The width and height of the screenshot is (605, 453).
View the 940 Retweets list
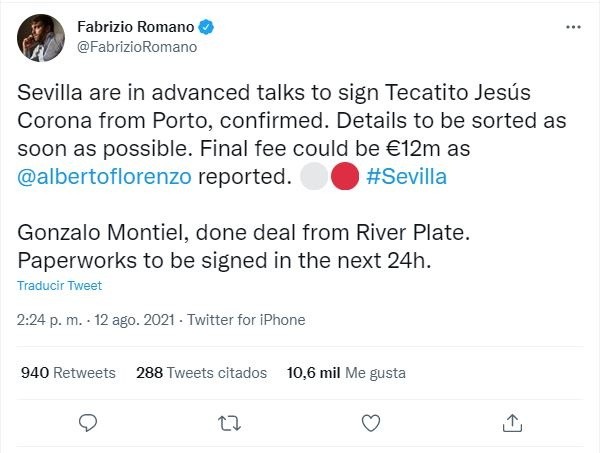(x=68, y=373)
